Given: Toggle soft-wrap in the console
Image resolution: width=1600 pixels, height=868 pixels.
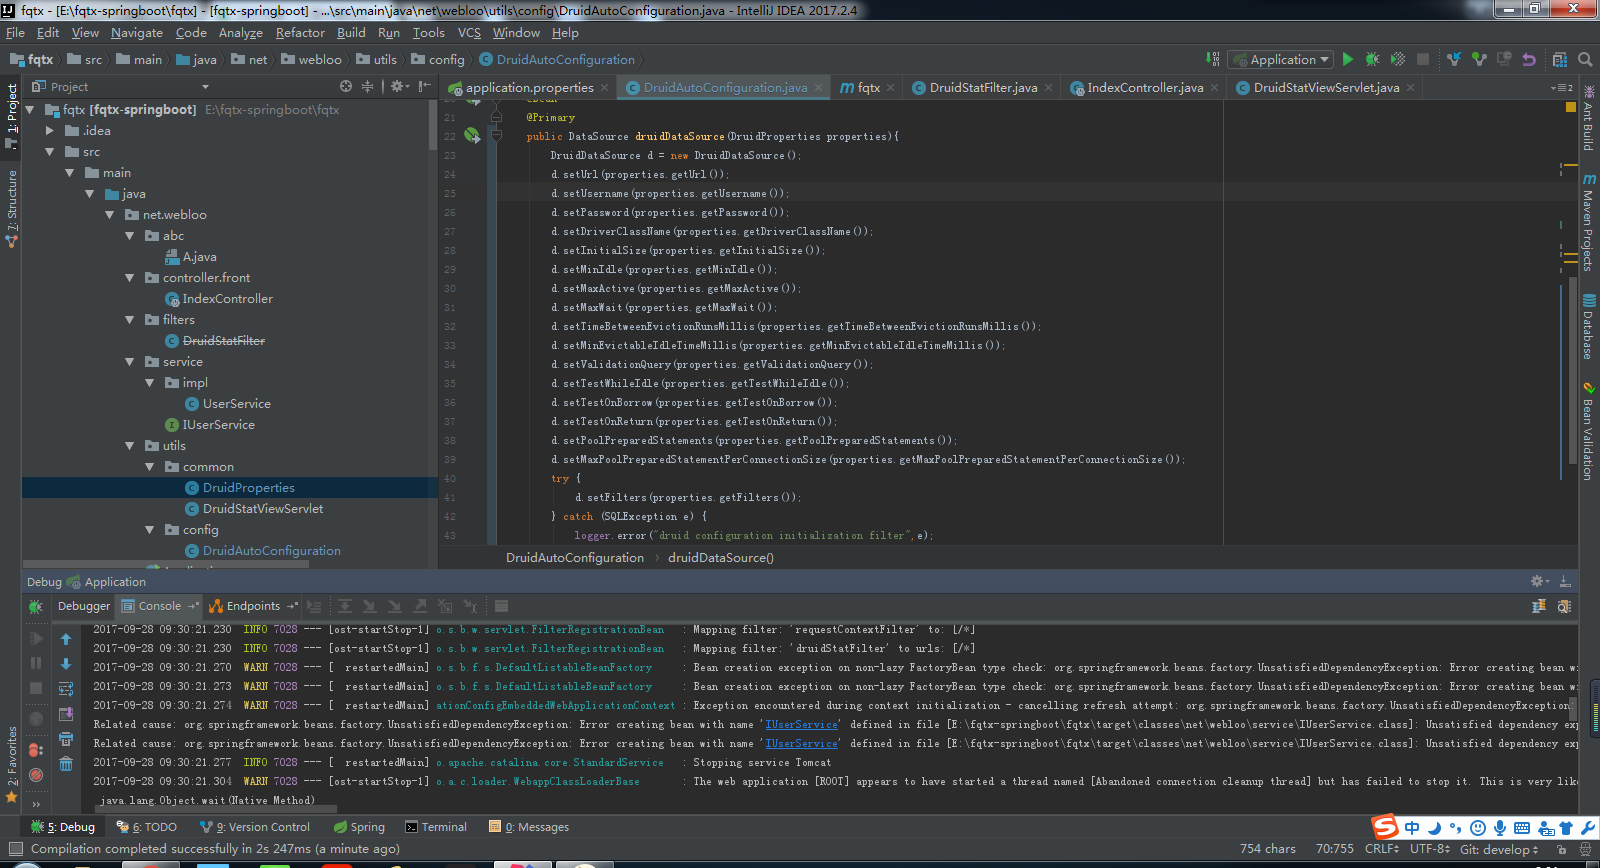Looking at the screenshot, I should [66, 689].
